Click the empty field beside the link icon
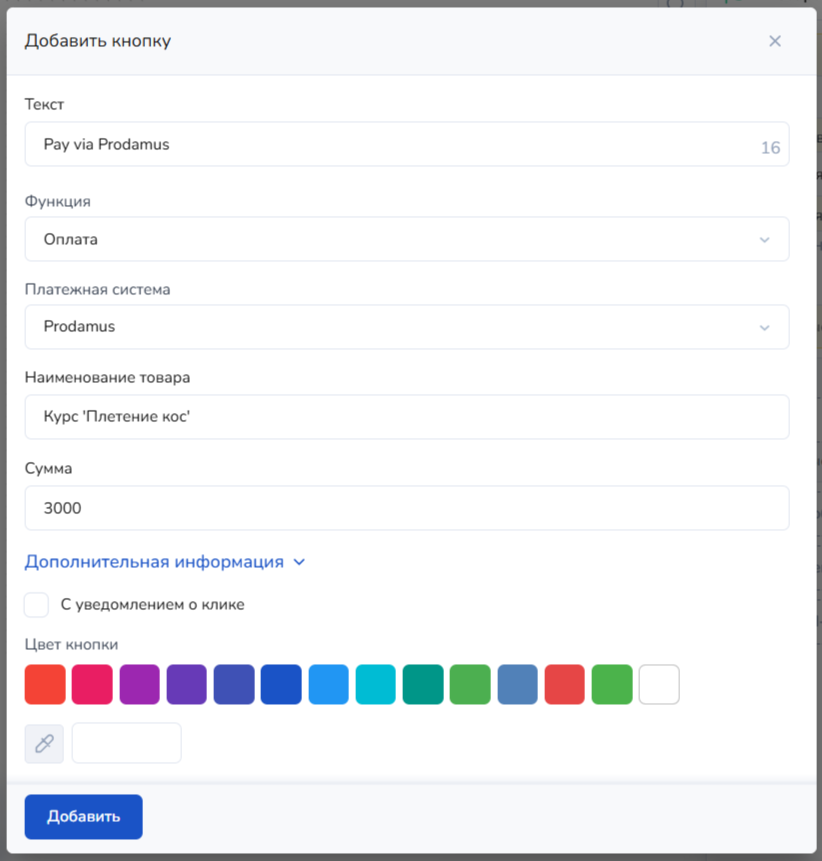 (x=126, y=743)
